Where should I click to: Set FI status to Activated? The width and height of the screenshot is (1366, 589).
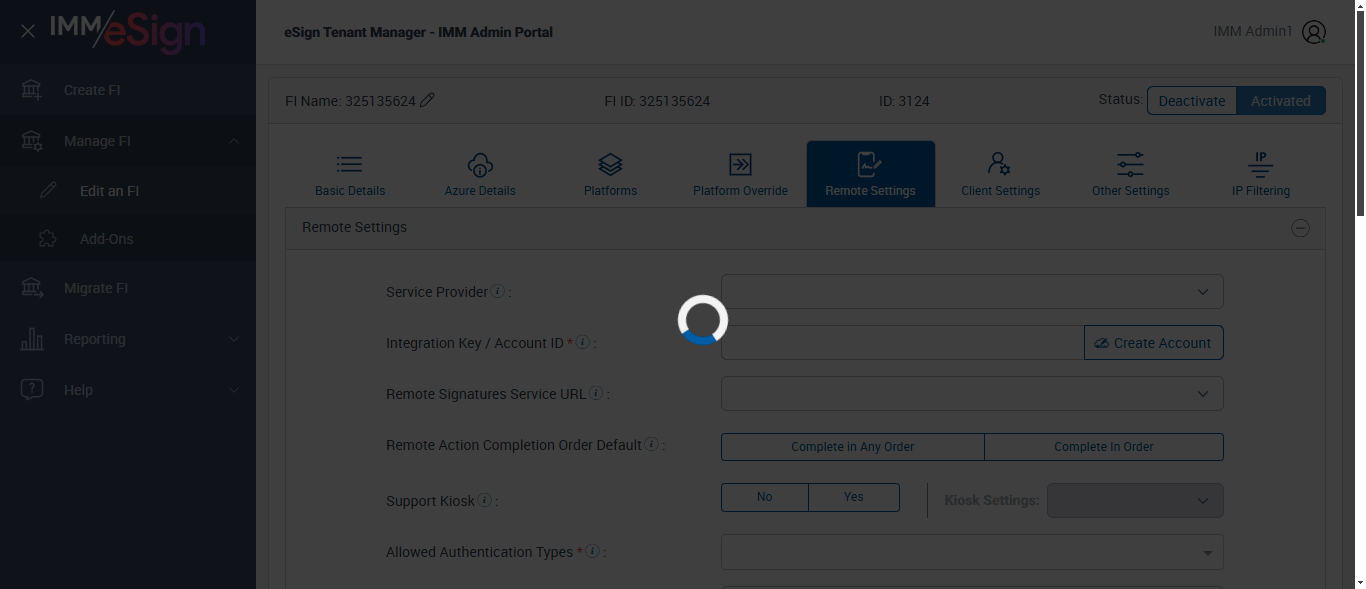1281,101
